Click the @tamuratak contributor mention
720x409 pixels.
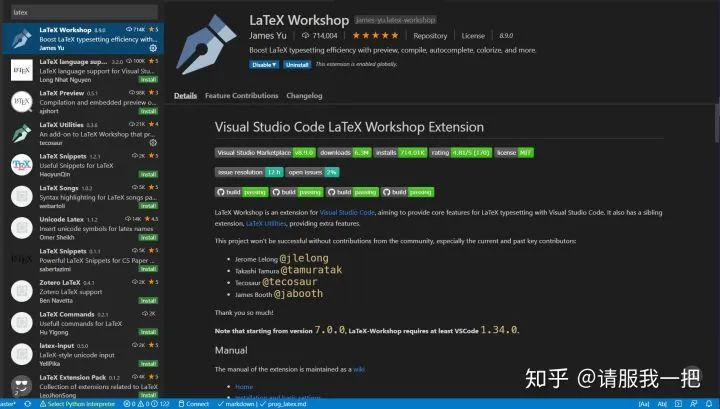click(311, 270)
